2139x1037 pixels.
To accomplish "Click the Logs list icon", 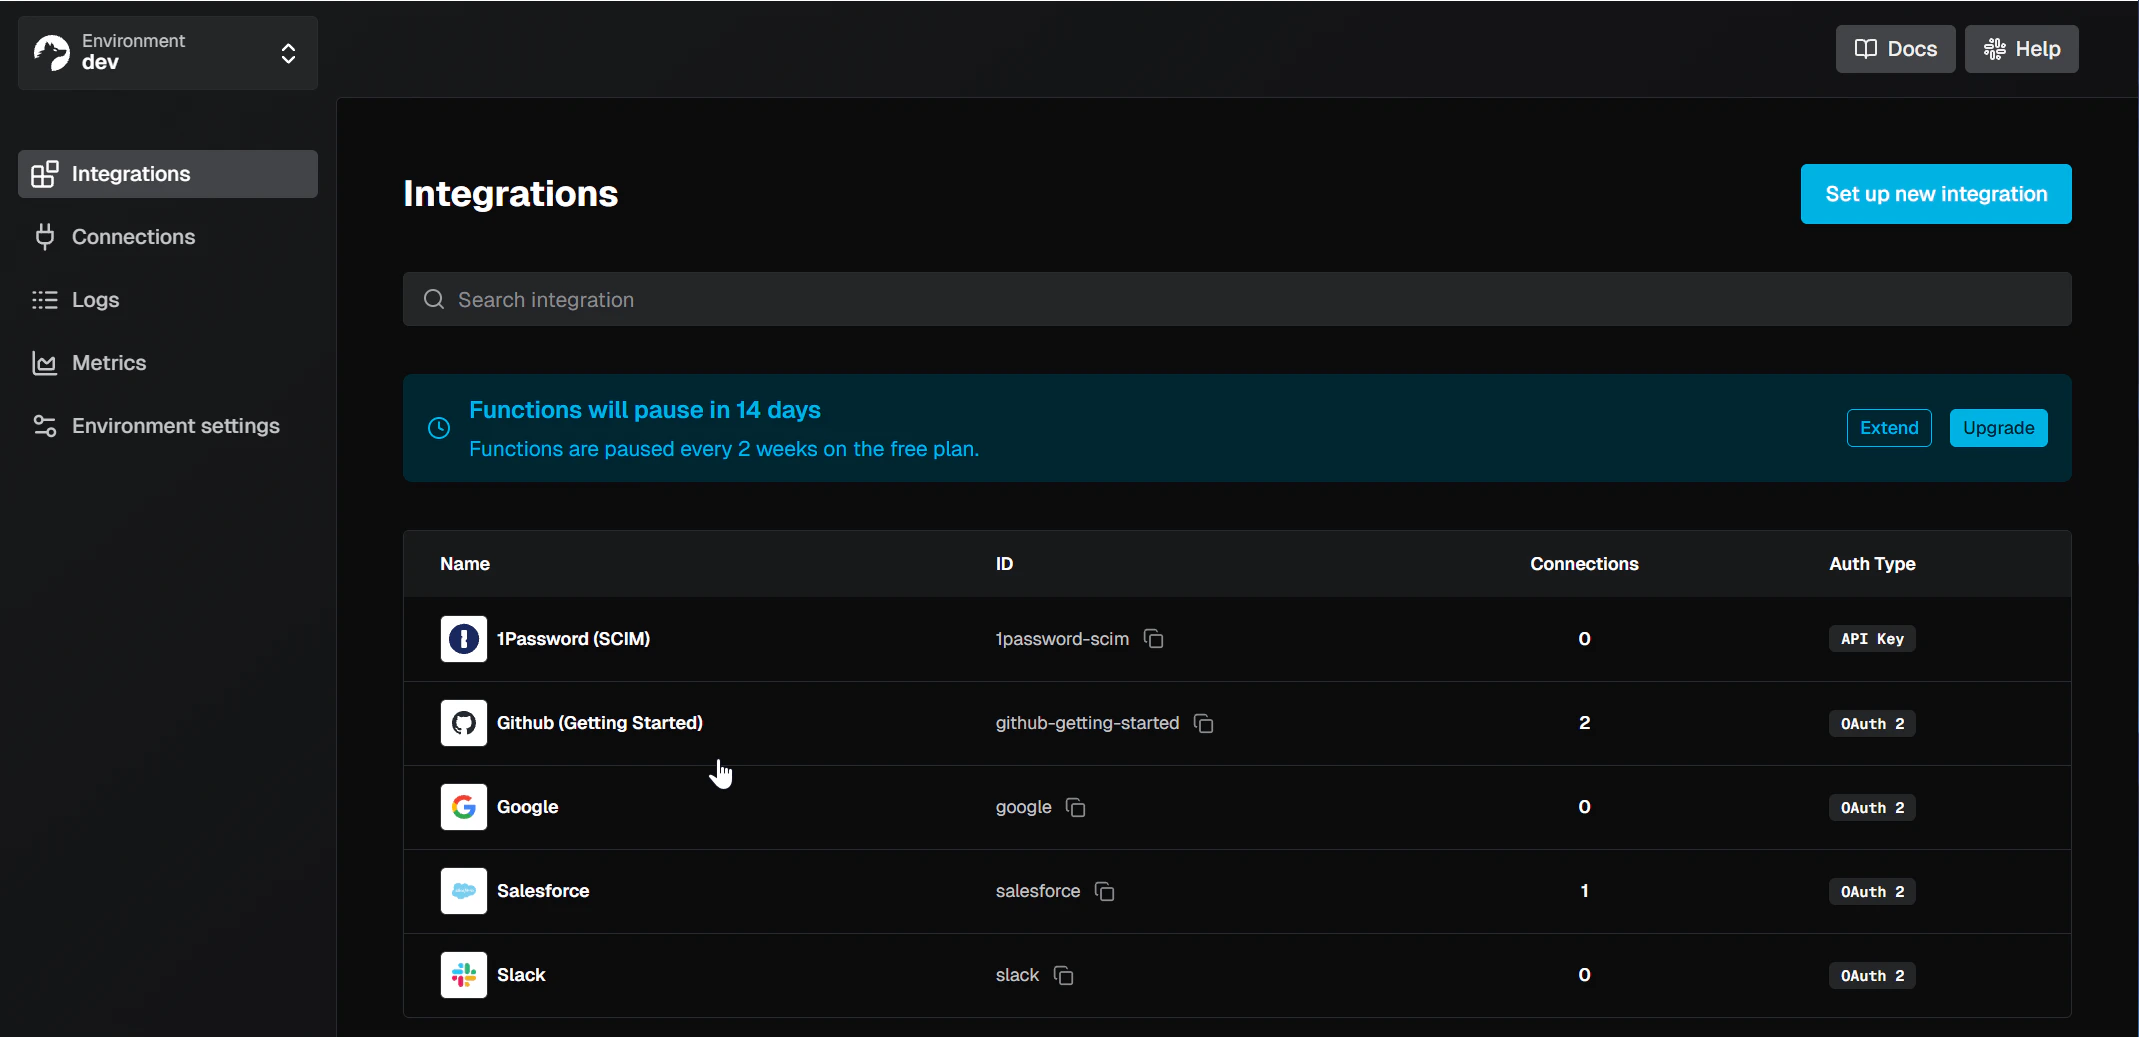I will point(45,300).
